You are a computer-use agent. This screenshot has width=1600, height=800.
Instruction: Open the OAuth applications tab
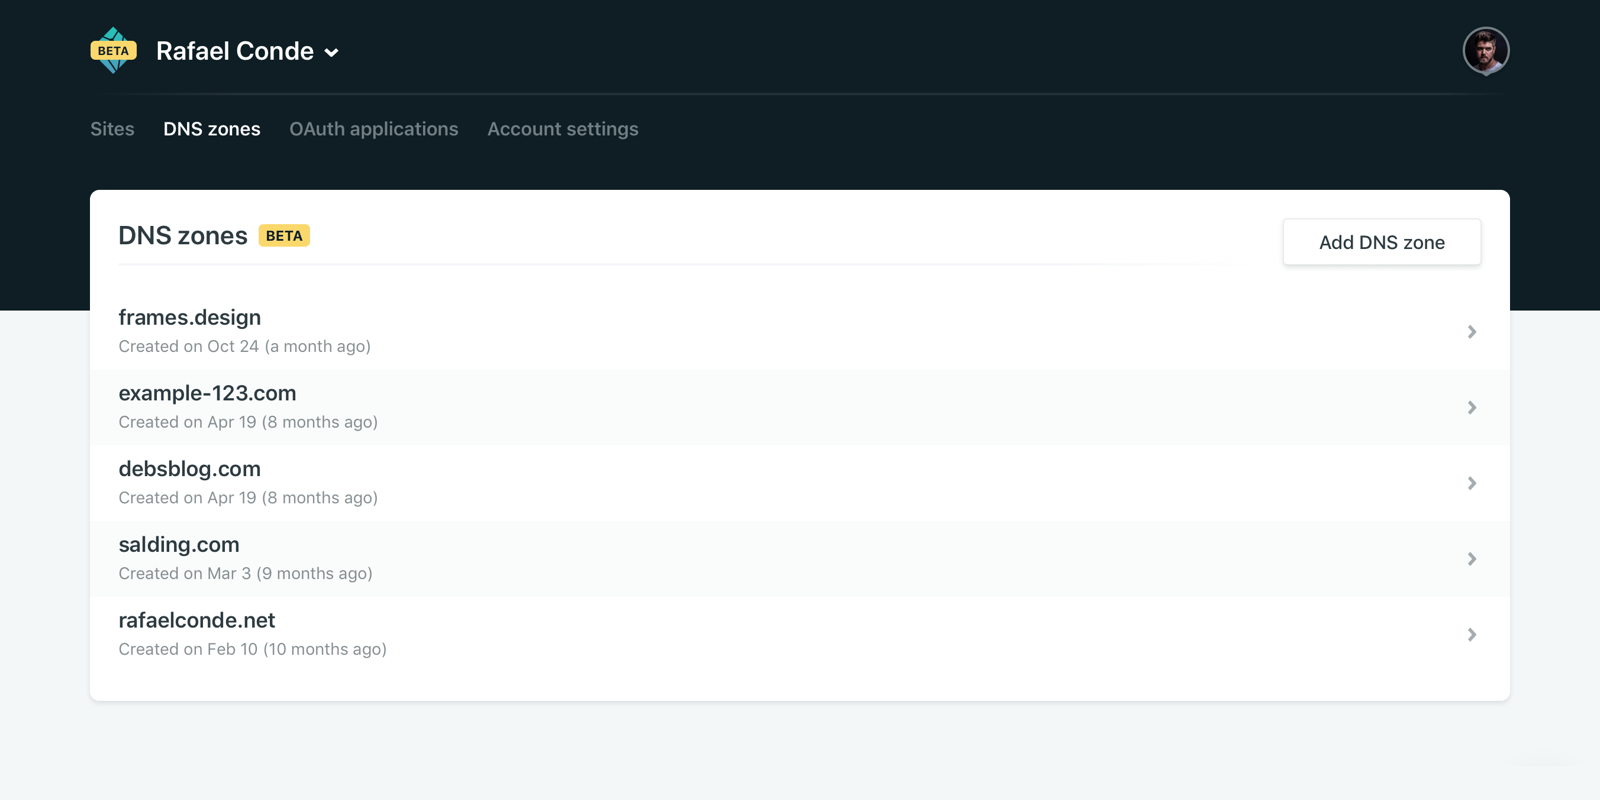click(374, 129)
